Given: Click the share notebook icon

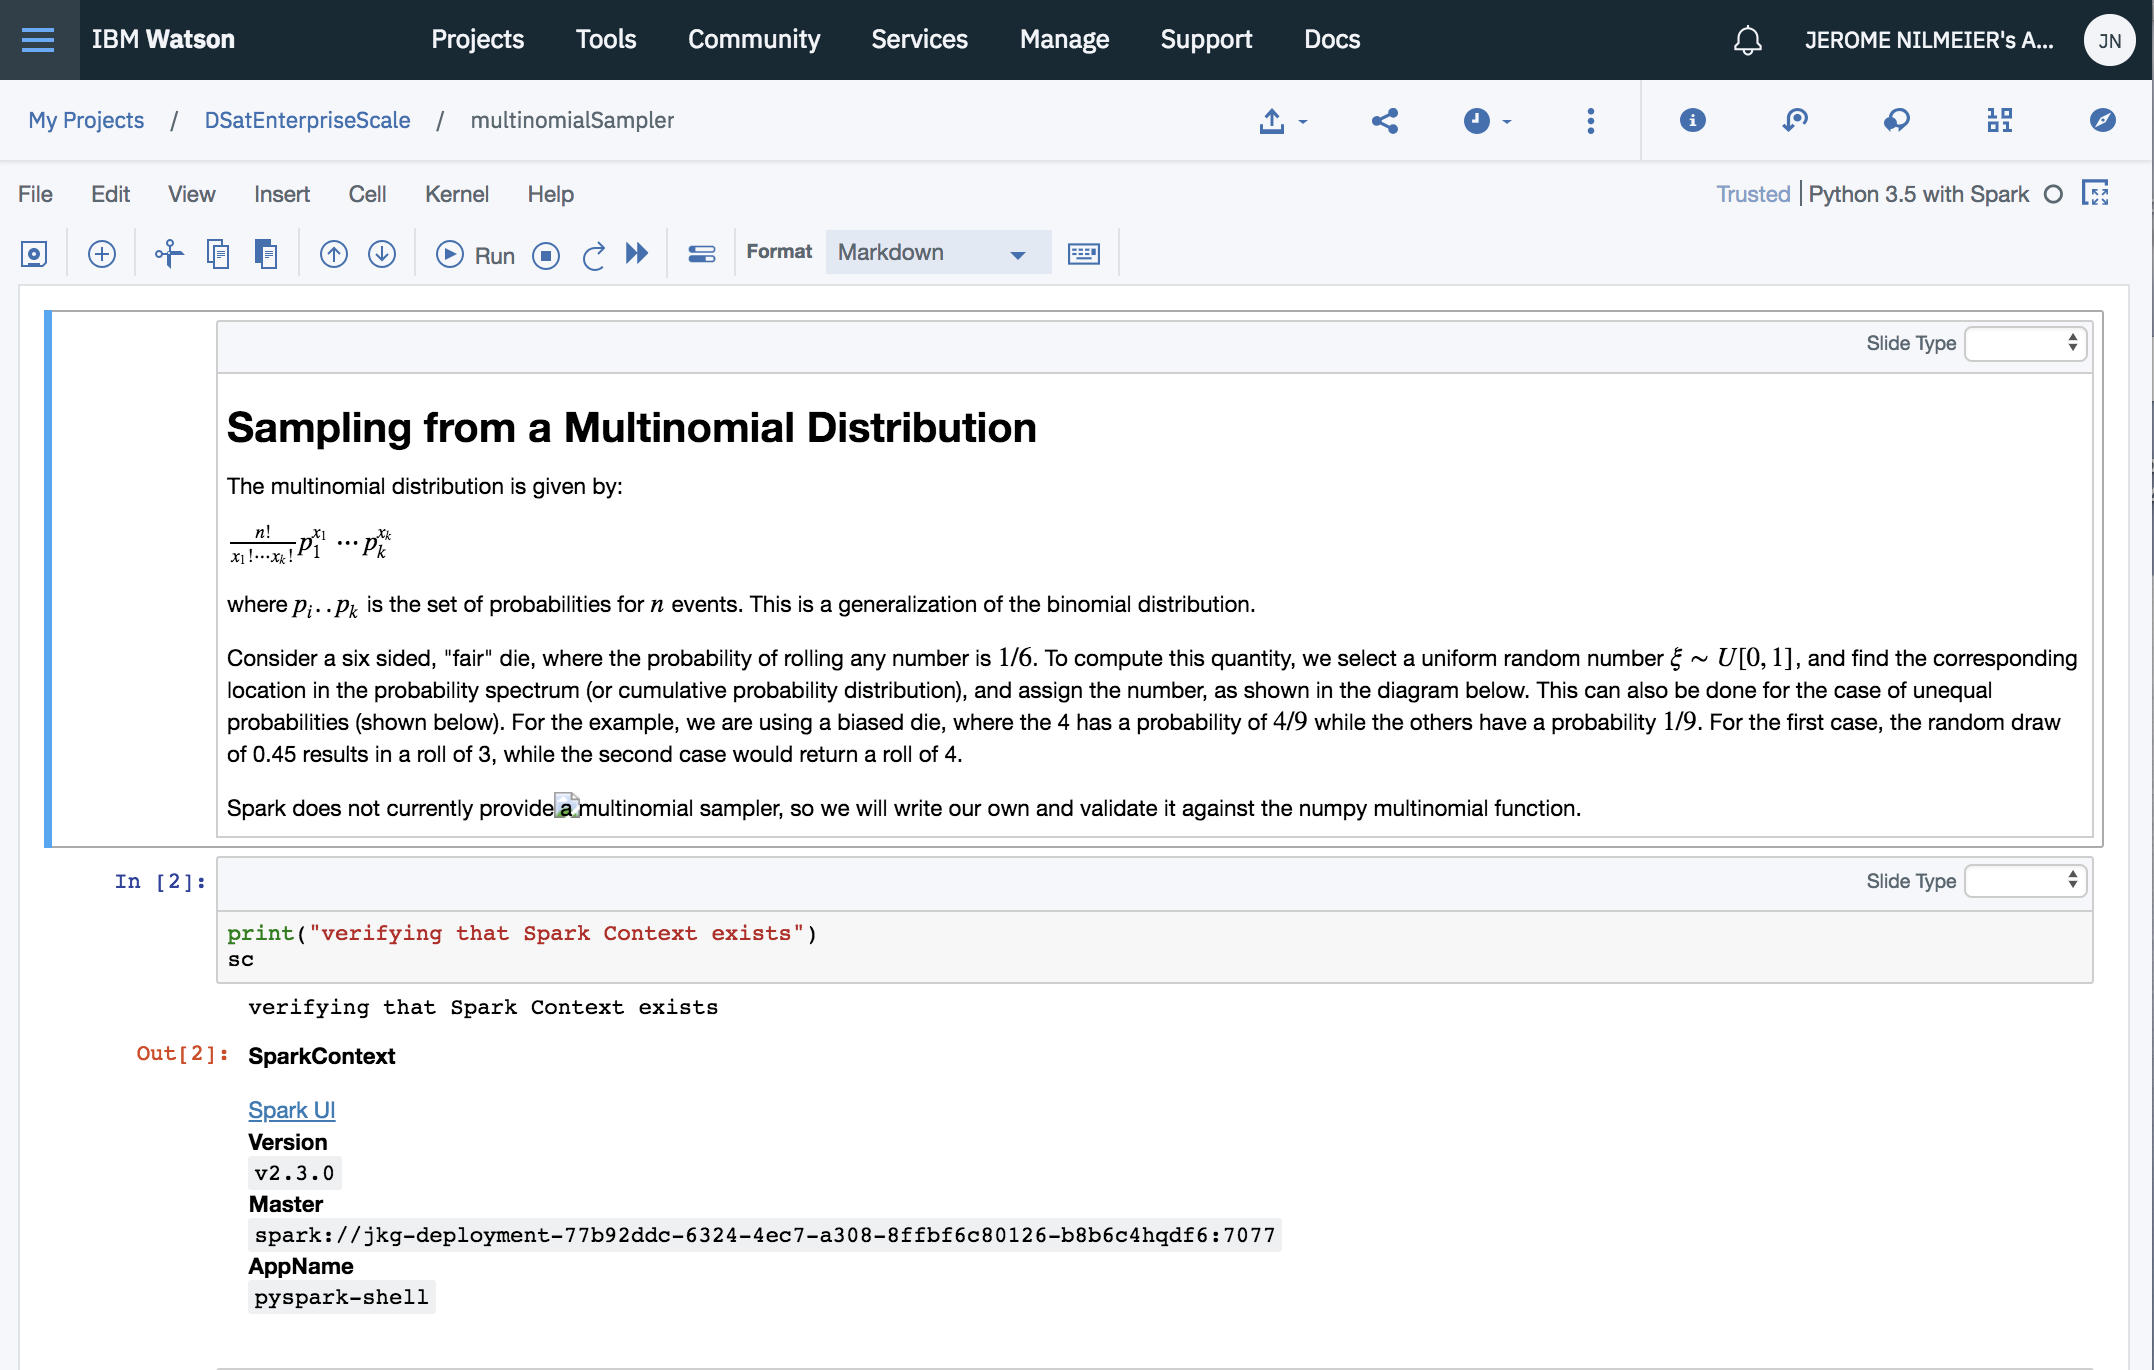Looking at the screenshot, I should coord(1384,121).
